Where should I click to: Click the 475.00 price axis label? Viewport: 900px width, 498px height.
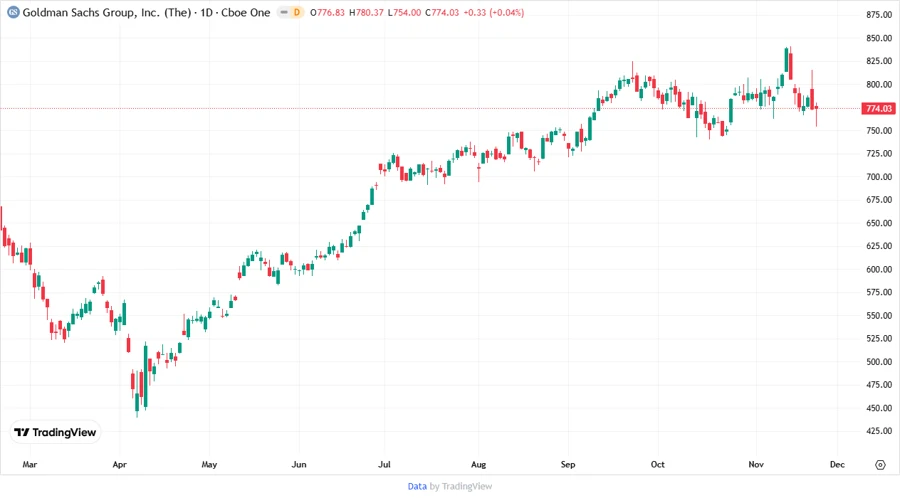click(879, 384)
